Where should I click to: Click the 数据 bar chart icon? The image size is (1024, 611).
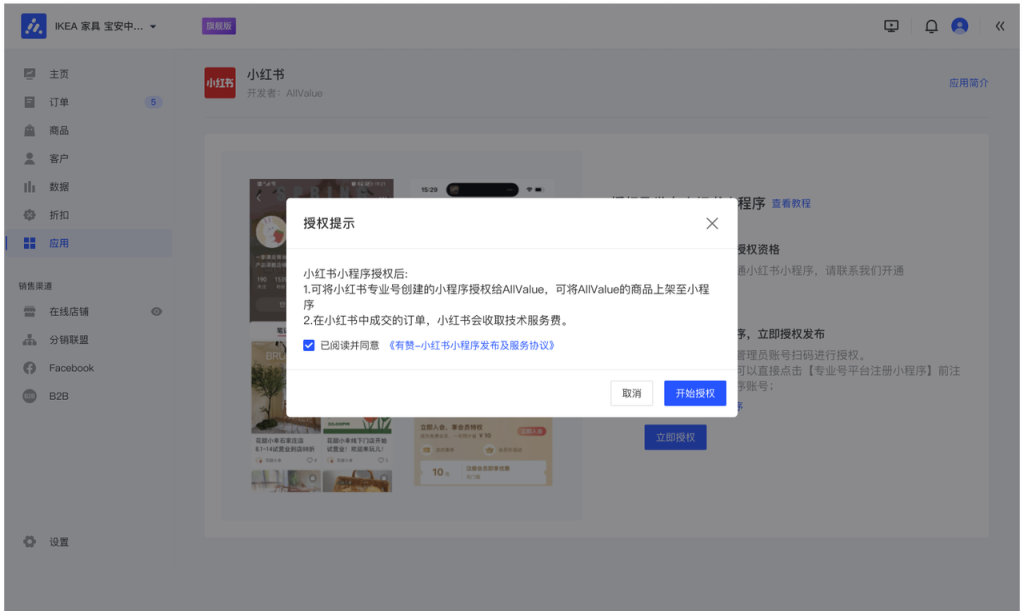[29, 187]
